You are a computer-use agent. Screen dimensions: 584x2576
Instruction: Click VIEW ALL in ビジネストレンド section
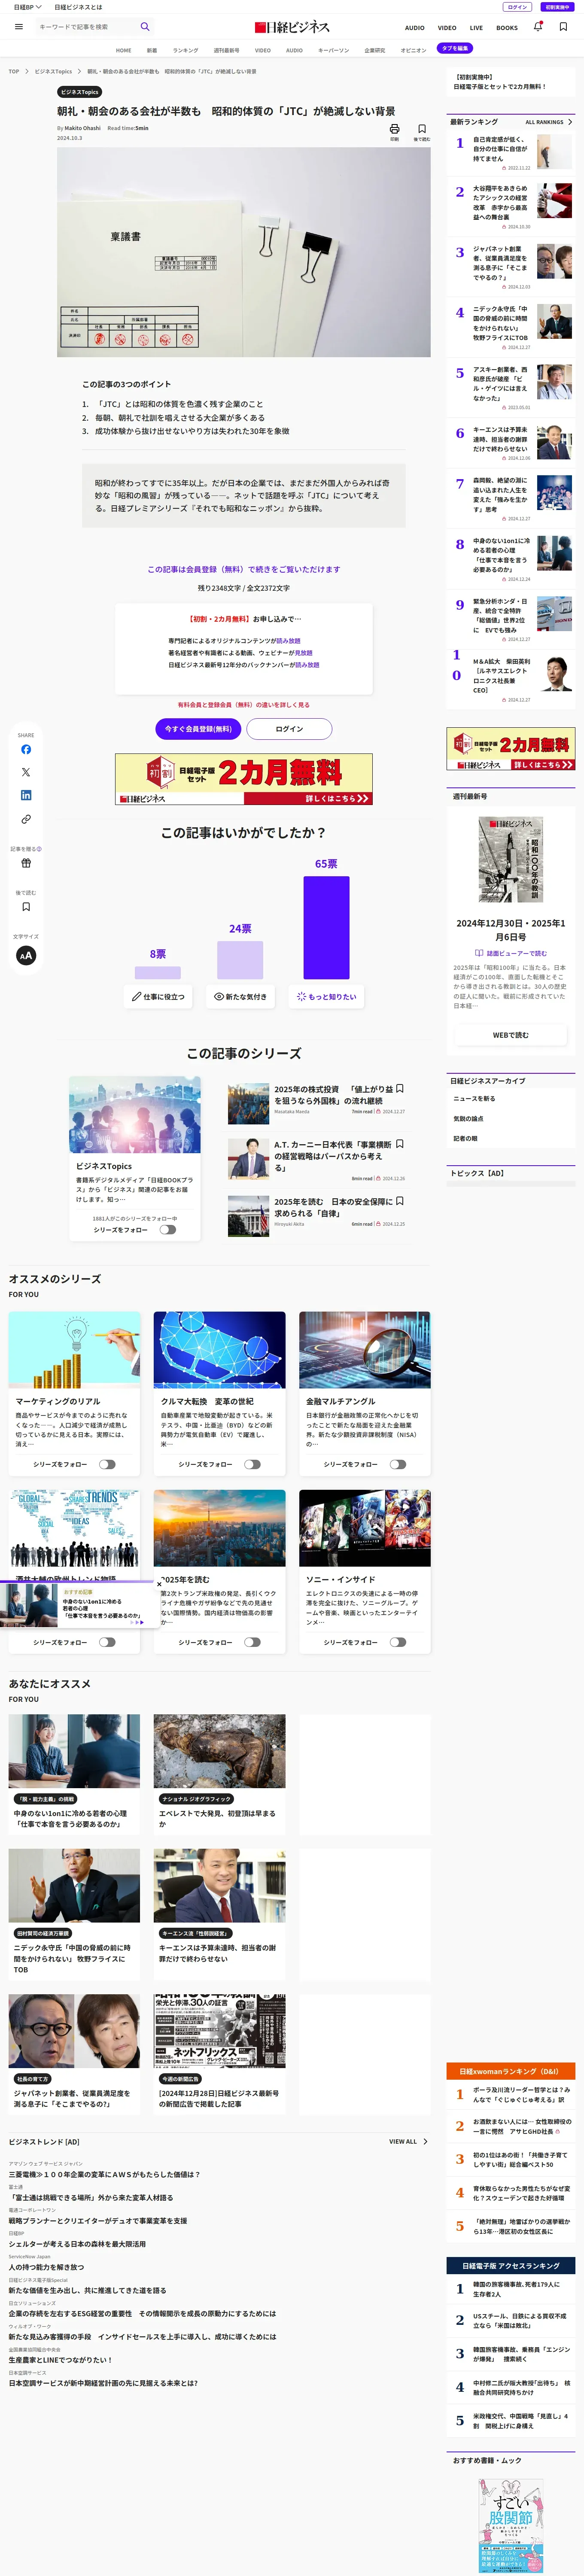tap(408, 2142)
